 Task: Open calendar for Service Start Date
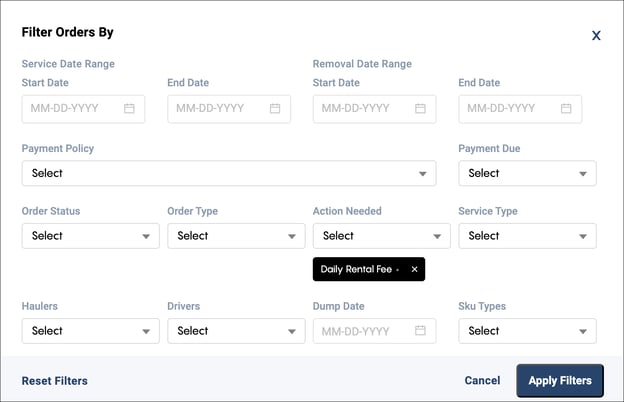[129, 108]
